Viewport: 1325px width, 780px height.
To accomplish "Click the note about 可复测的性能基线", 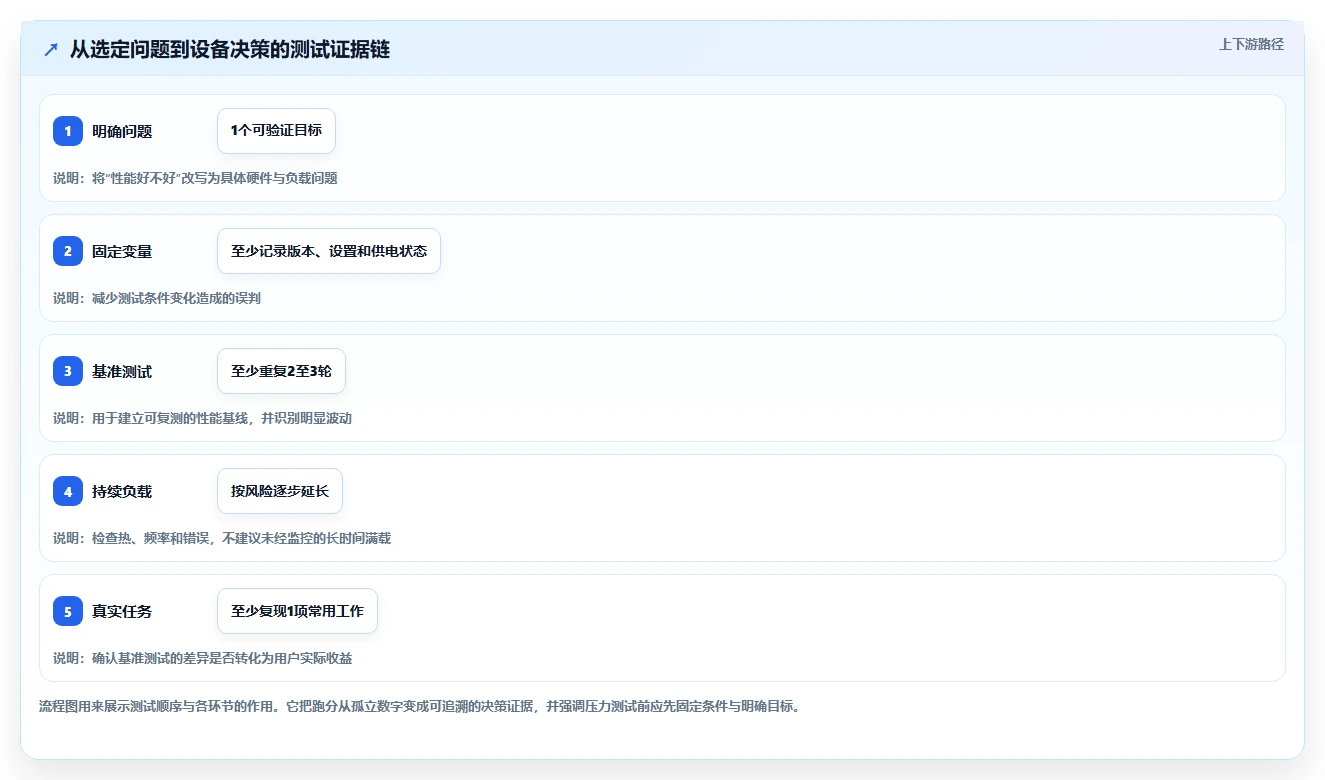I will [x=202, y=418].
